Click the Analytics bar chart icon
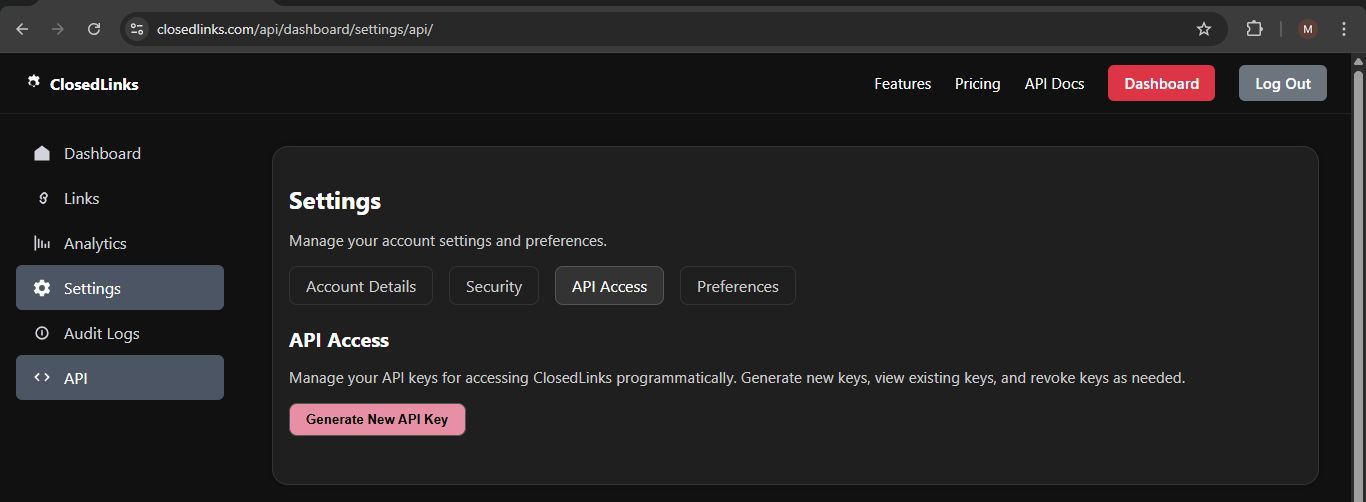1366x502 pixels. click(x=42, y=243)
